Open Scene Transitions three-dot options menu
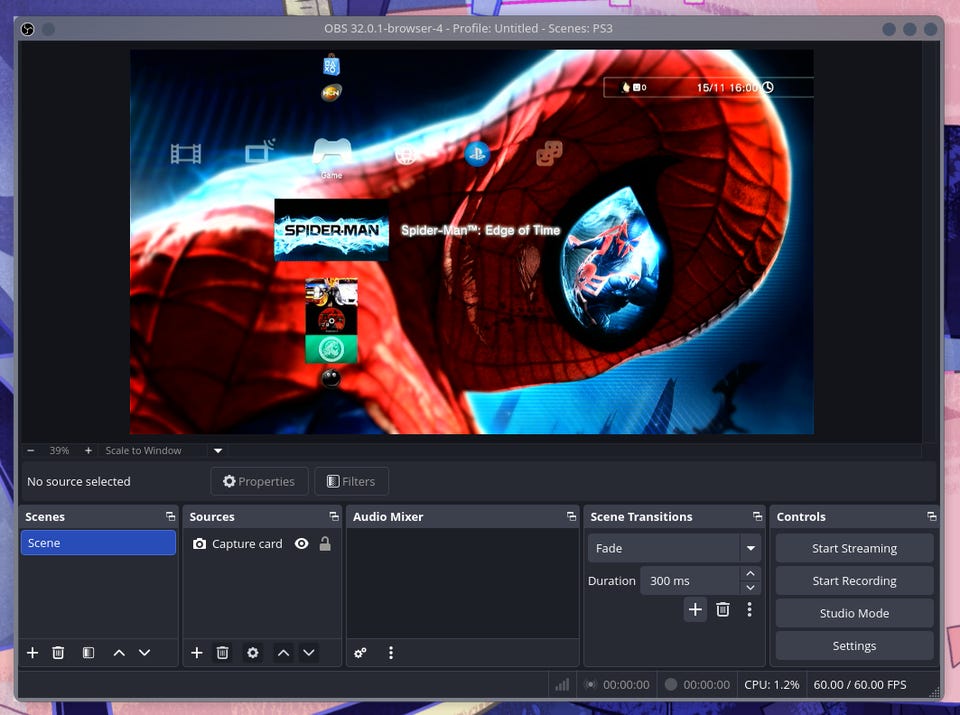960x715 pixels. tap(749, 609)
